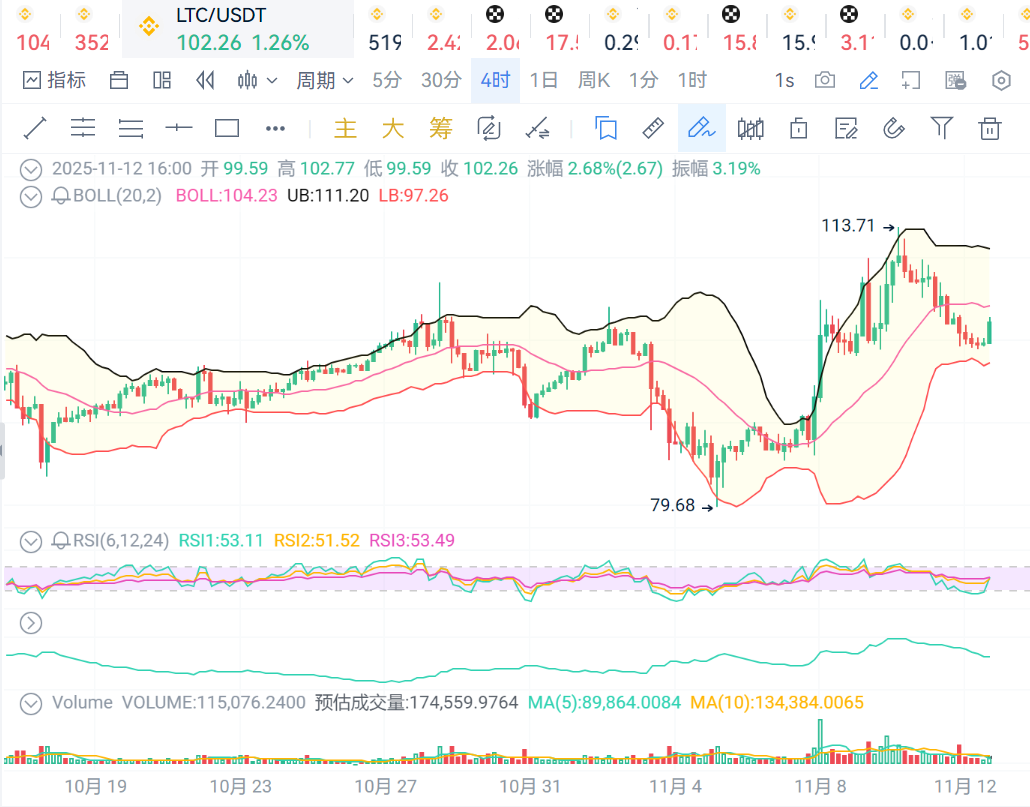Viewport: 1030px width, 807px height.
Task: Click the rewind replay icon
Action: click(x=205, y=81)
